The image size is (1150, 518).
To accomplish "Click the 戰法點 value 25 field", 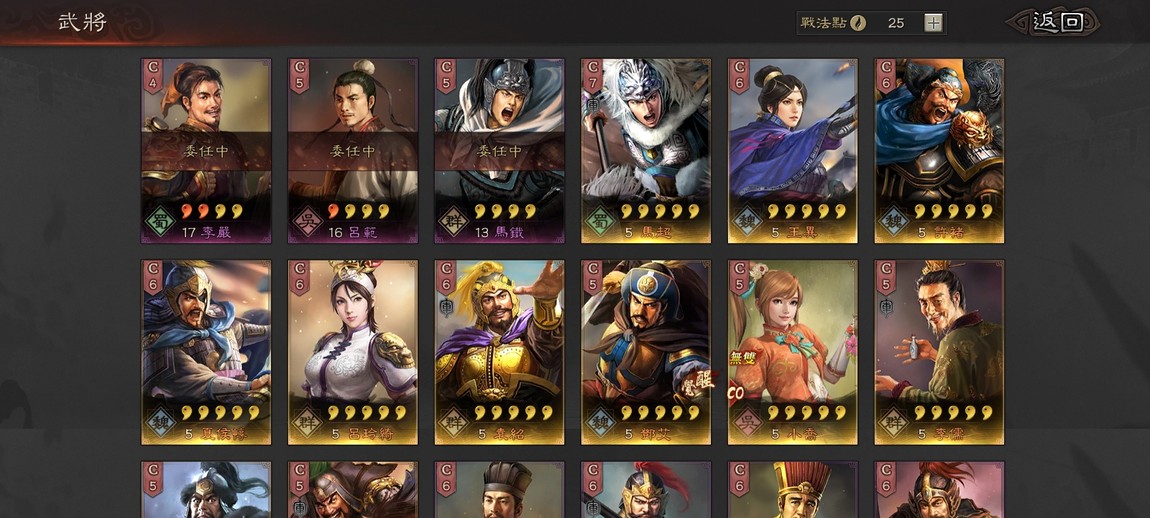I will [896, 23].
